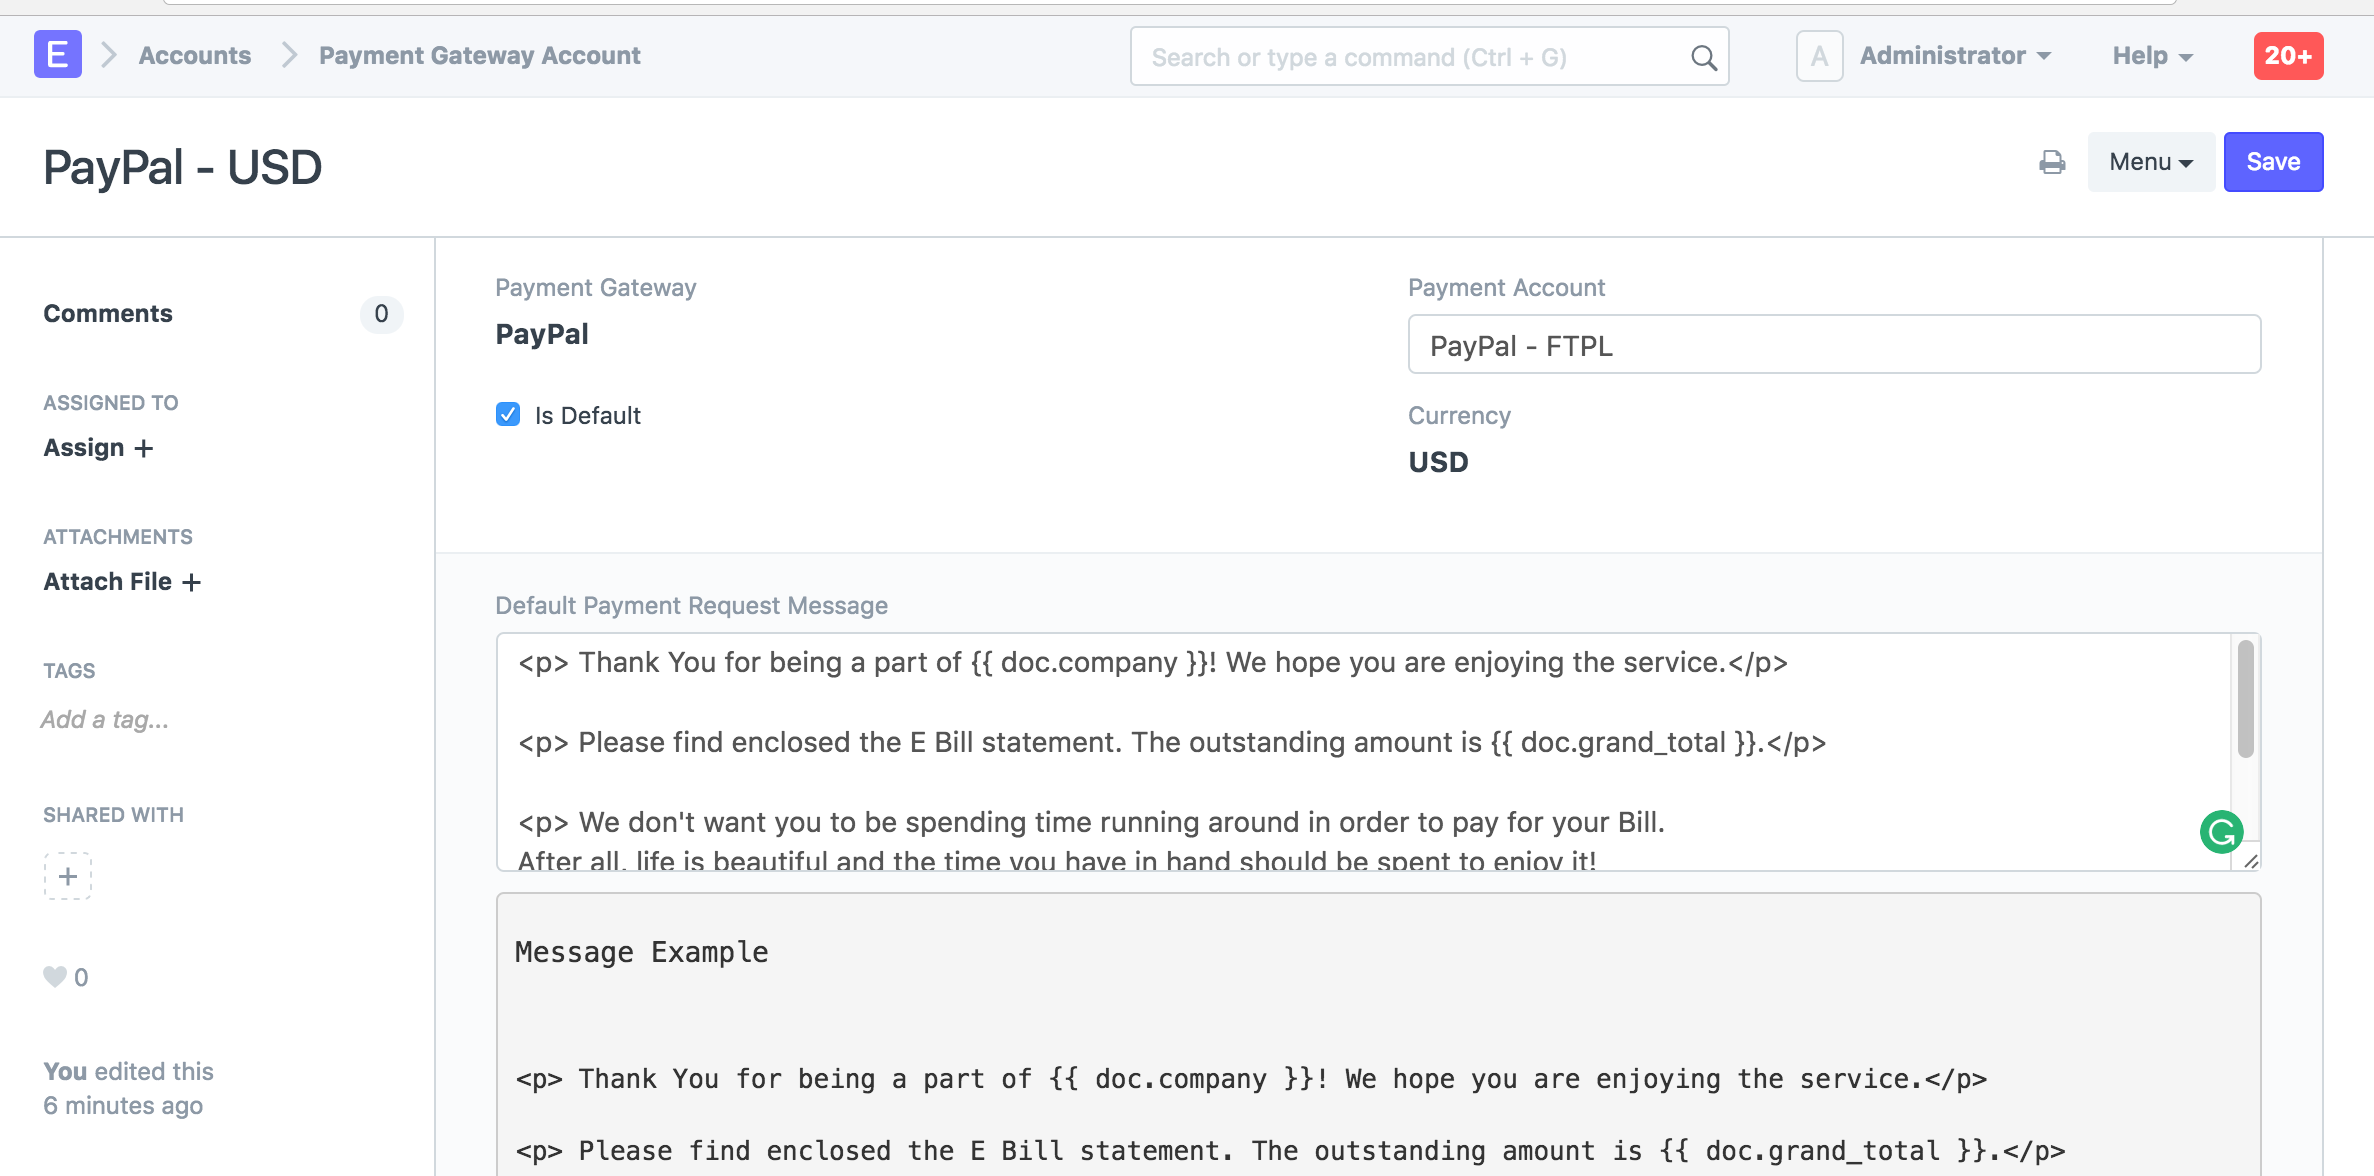Select Payment Gateway Account breadcrumb
The image size is (2374, 1176).
pyautogui.click(x=478, y=56)
